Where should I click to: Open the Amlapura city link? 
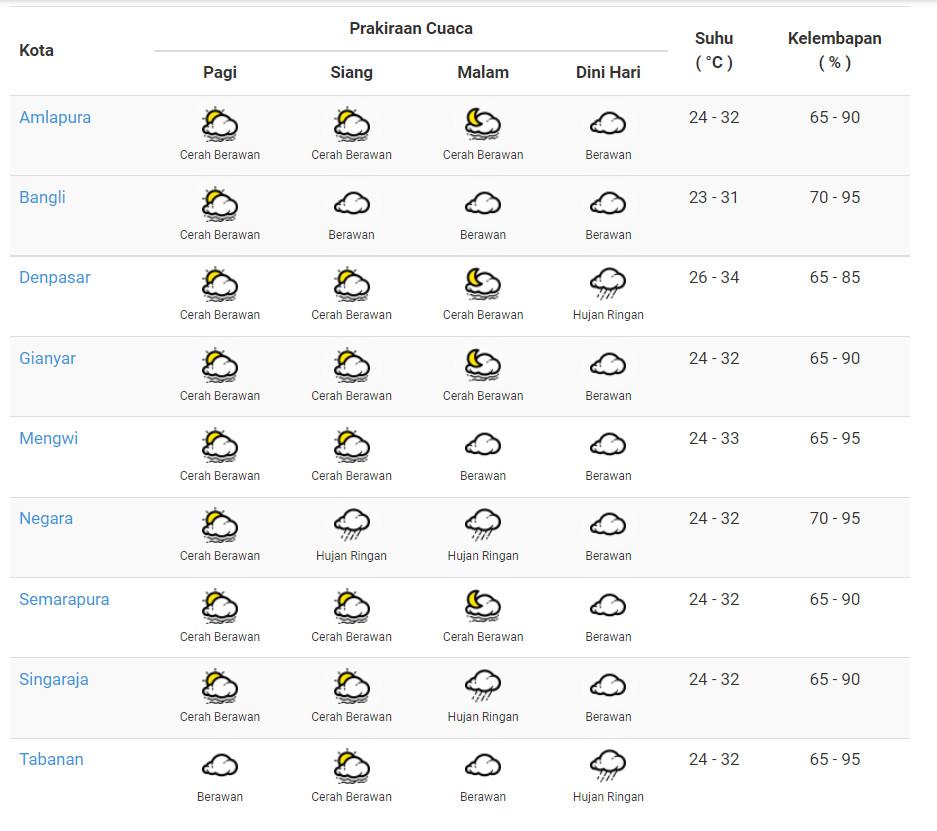[x=55, y=117]
